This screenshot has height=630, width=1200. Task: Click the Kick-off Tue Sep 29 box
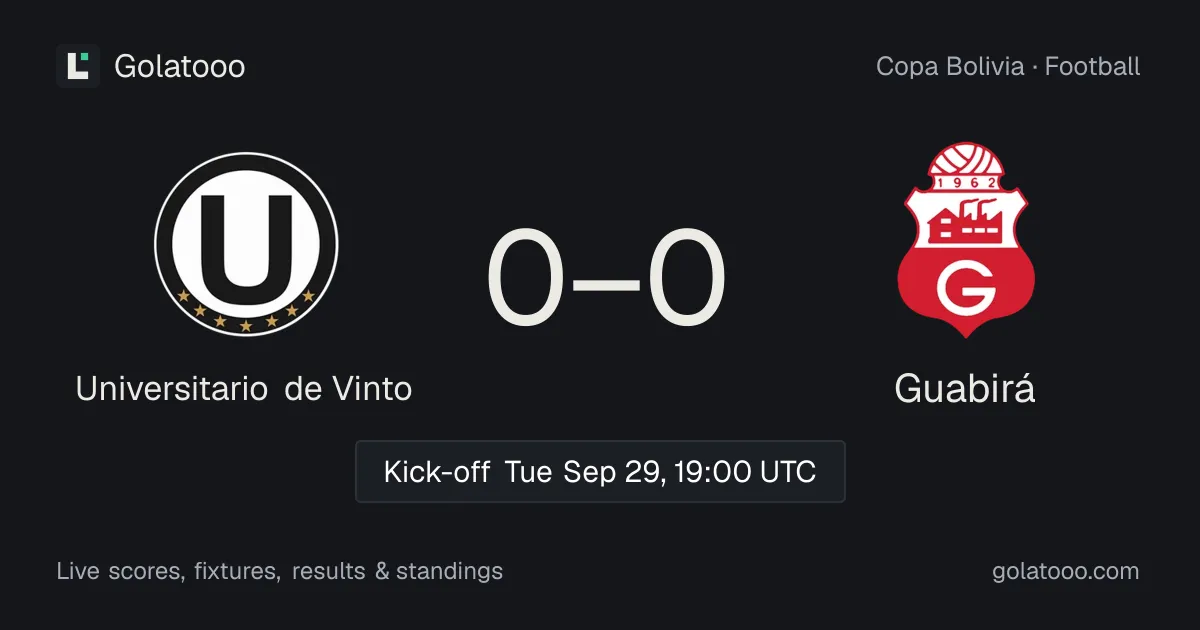(600, 471)
